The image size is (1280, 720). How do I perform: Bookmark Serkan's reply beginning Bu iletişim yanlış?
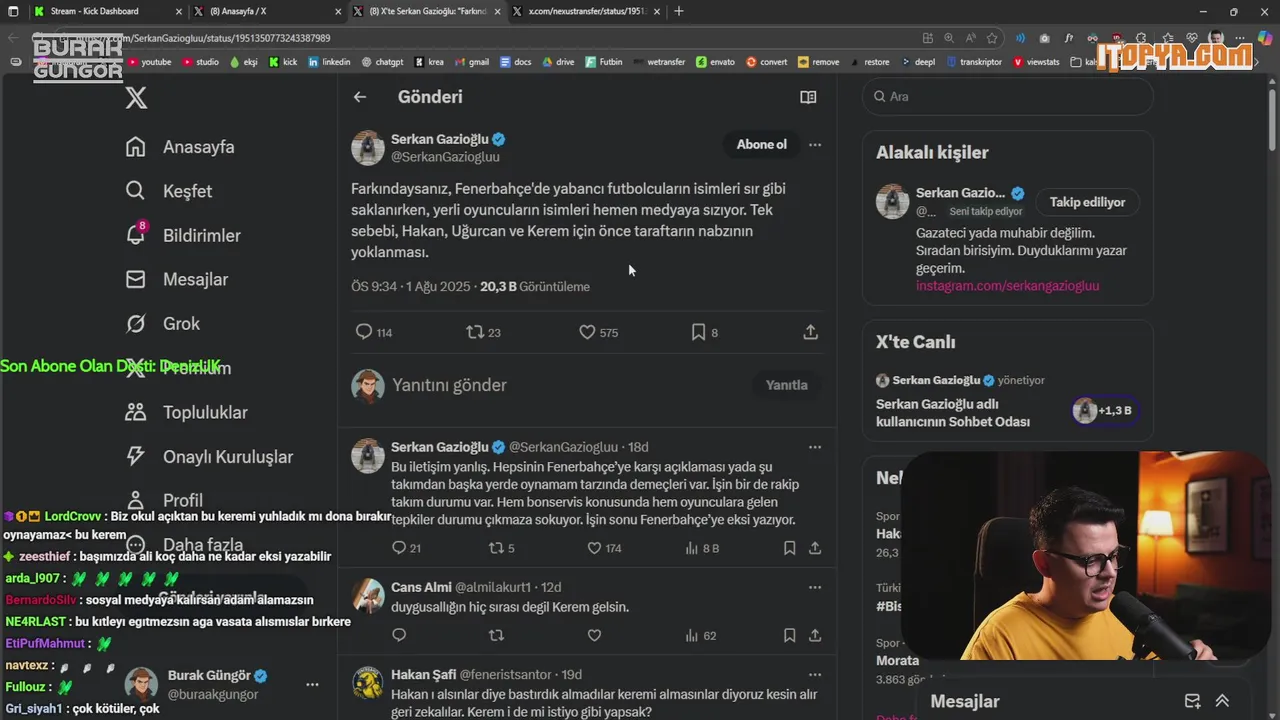tap(789, 548)
